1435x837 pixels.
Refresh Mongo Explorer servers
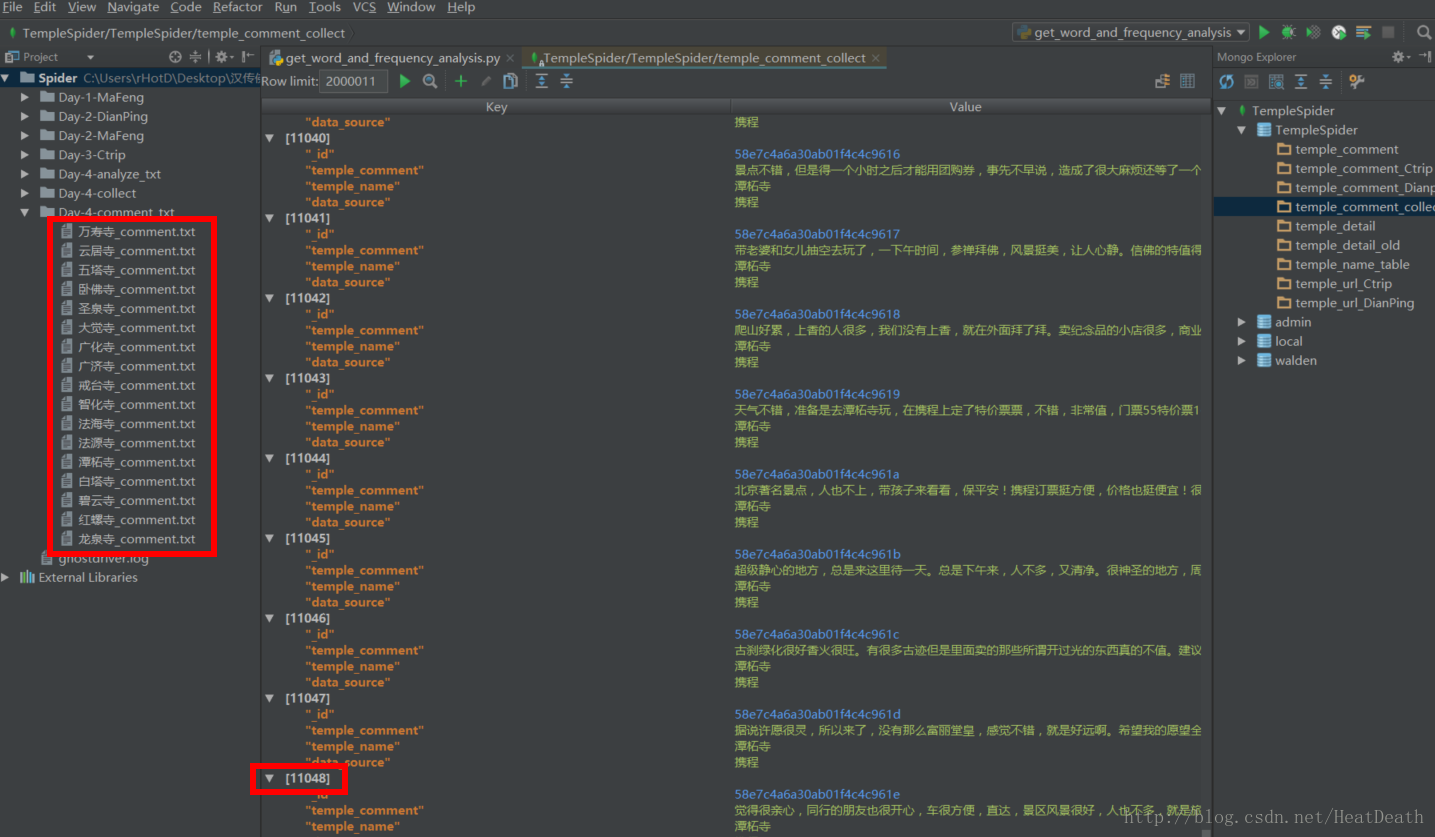coord(1226,81)
